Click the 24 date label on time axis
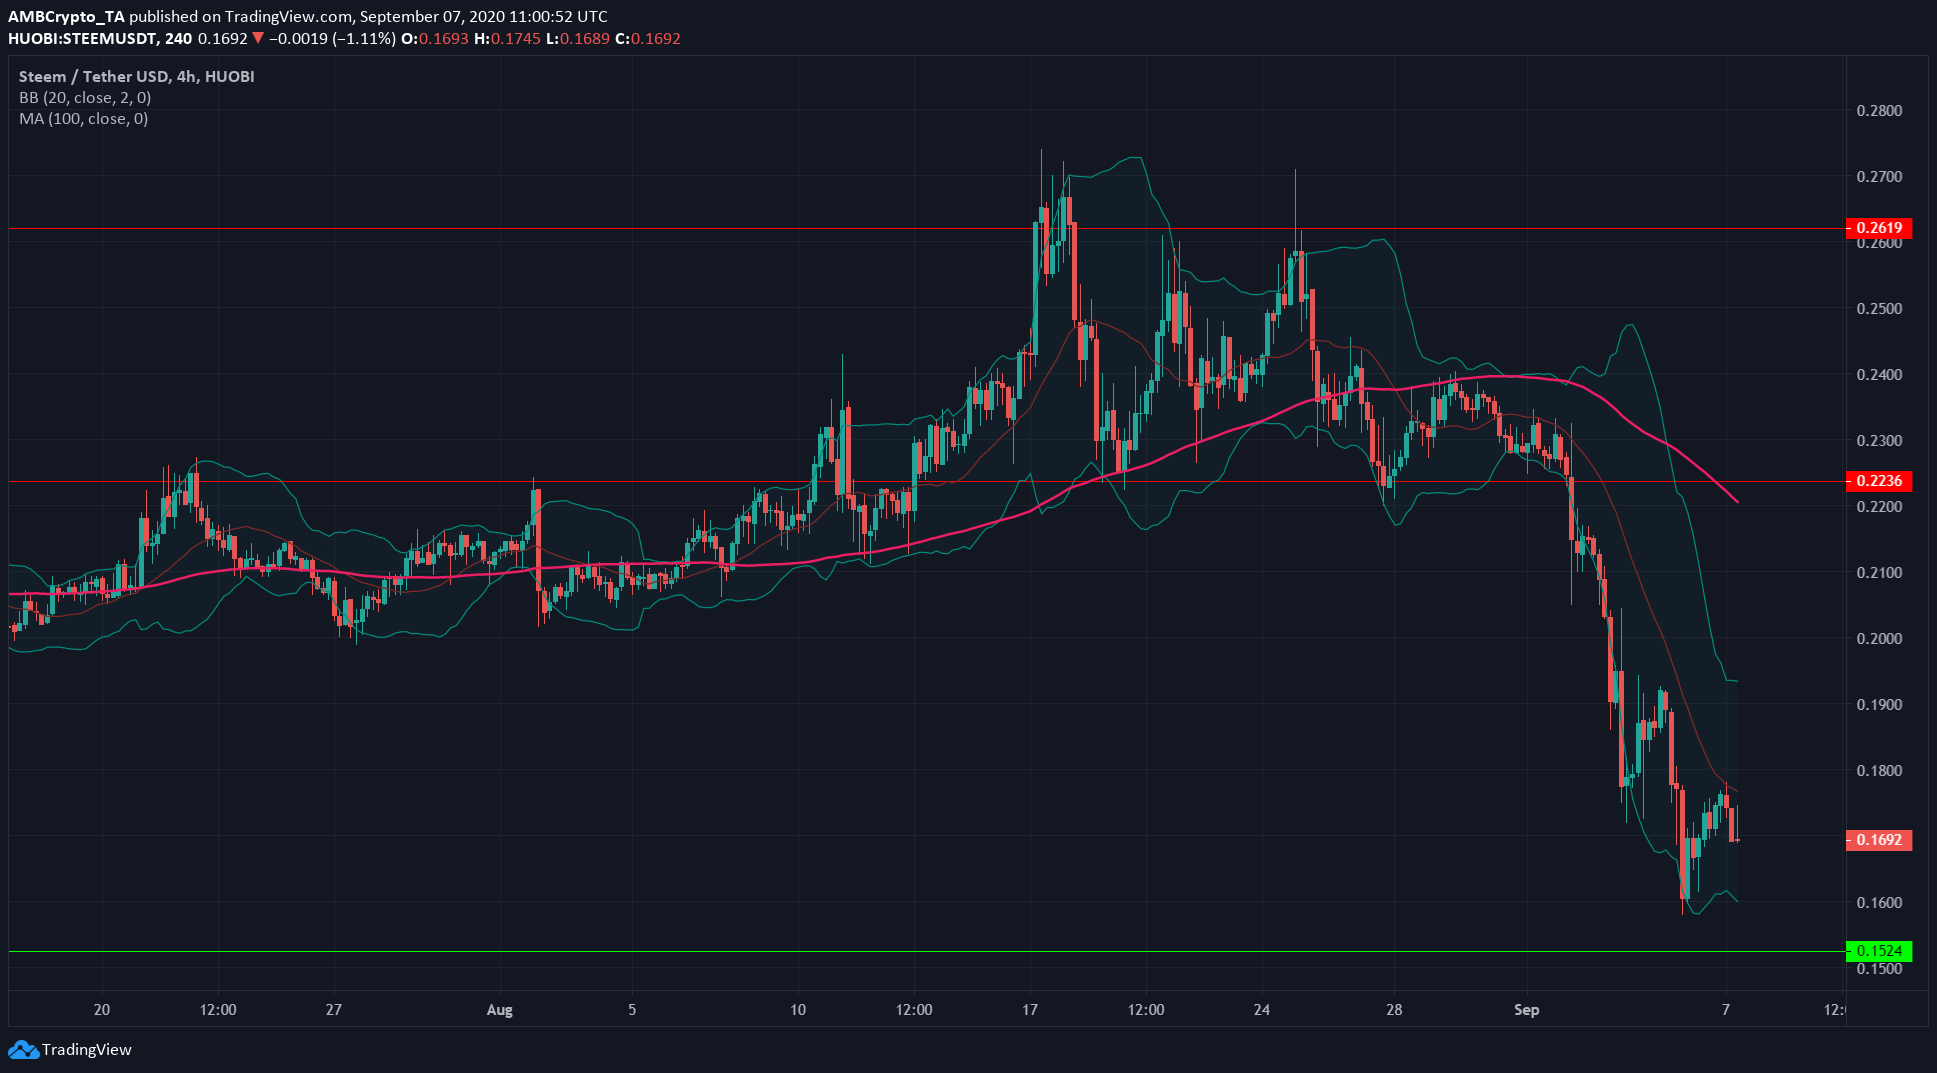 [x=1262, y=1010]
